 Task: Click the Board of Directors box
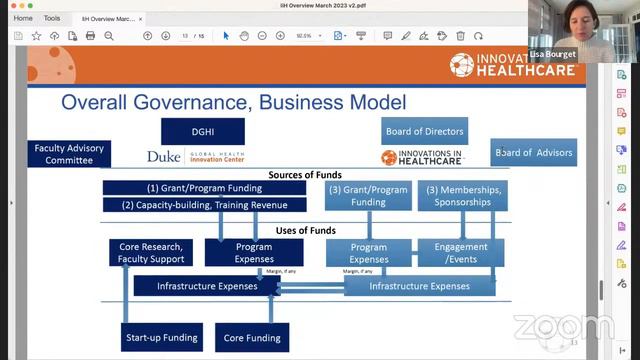pyautogui.click(x=424, y=131)
